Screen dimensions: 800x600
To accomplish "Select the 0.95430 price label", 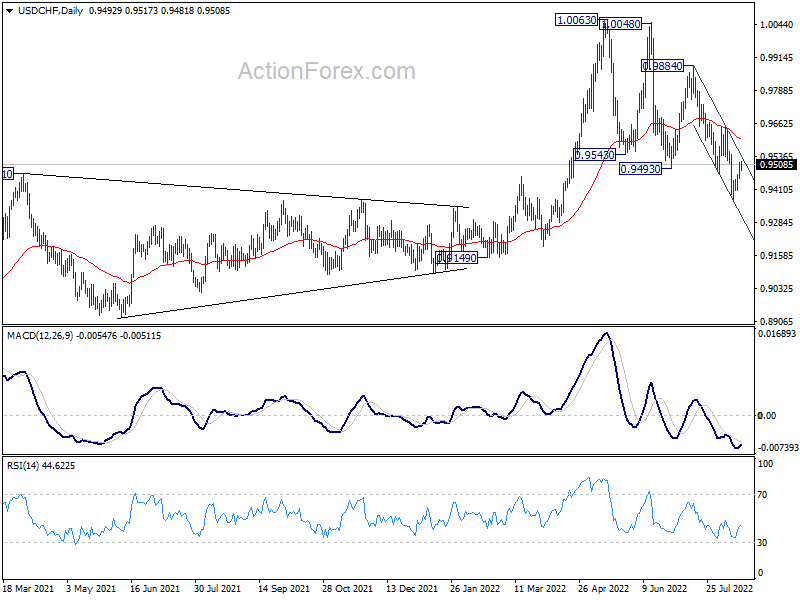I will [594, 155].
